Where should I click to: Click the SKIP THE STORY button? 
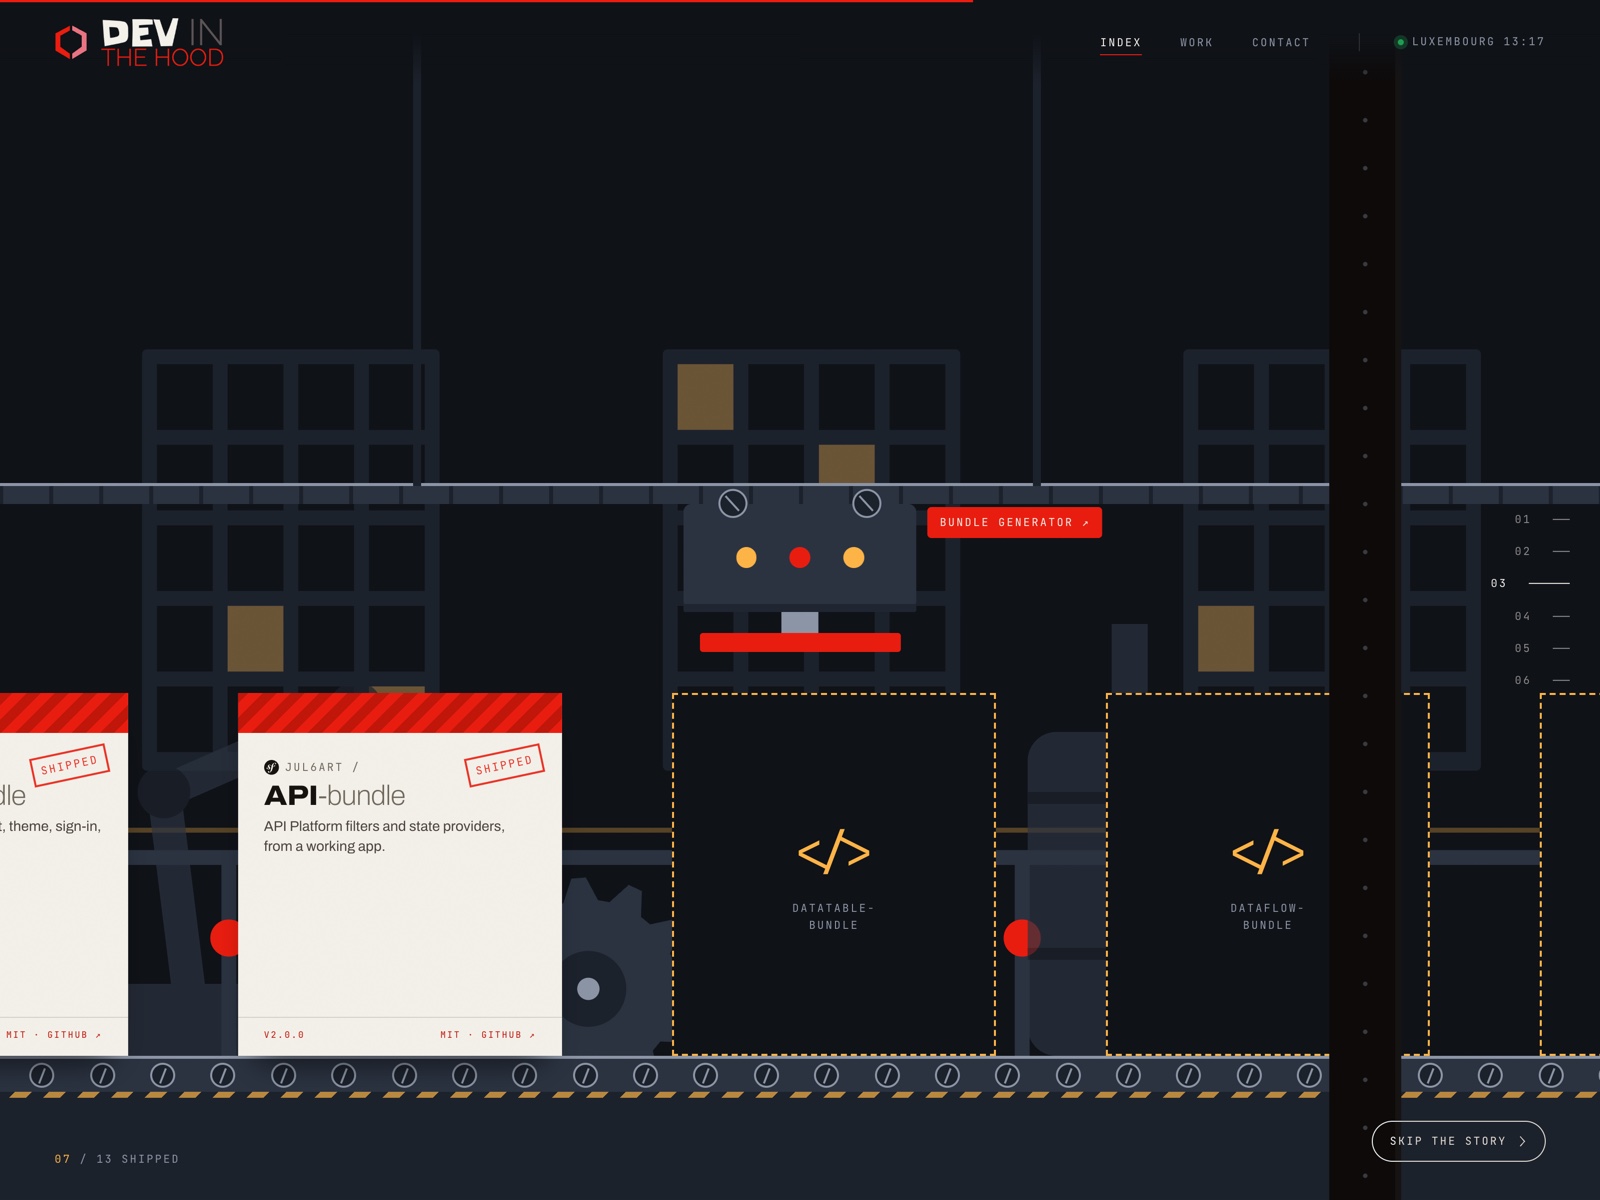(1458, 1141)
